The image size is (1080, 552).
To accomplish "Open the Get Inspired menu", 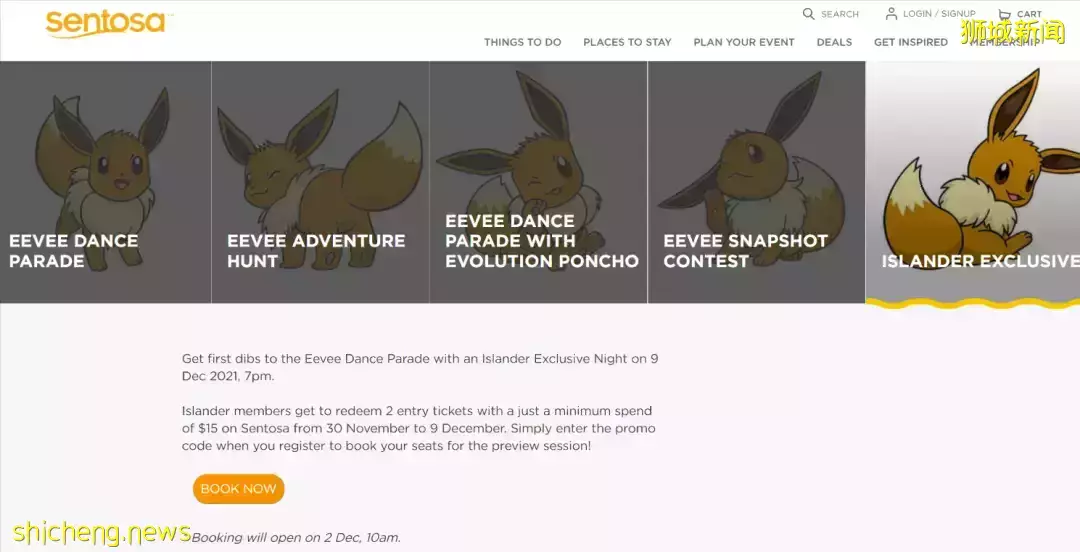I will [910, 42].
